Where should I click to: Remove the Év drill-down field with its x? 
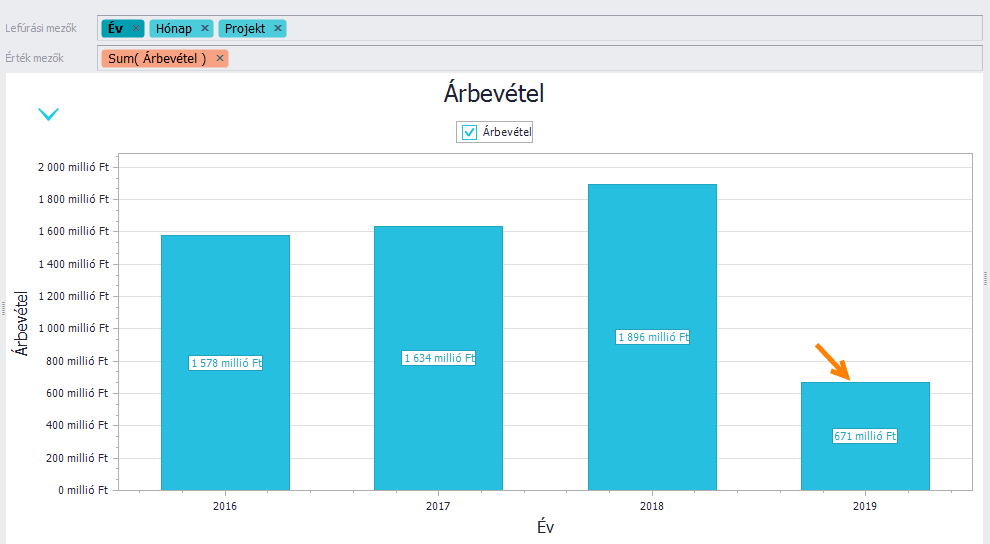(136, 29)
